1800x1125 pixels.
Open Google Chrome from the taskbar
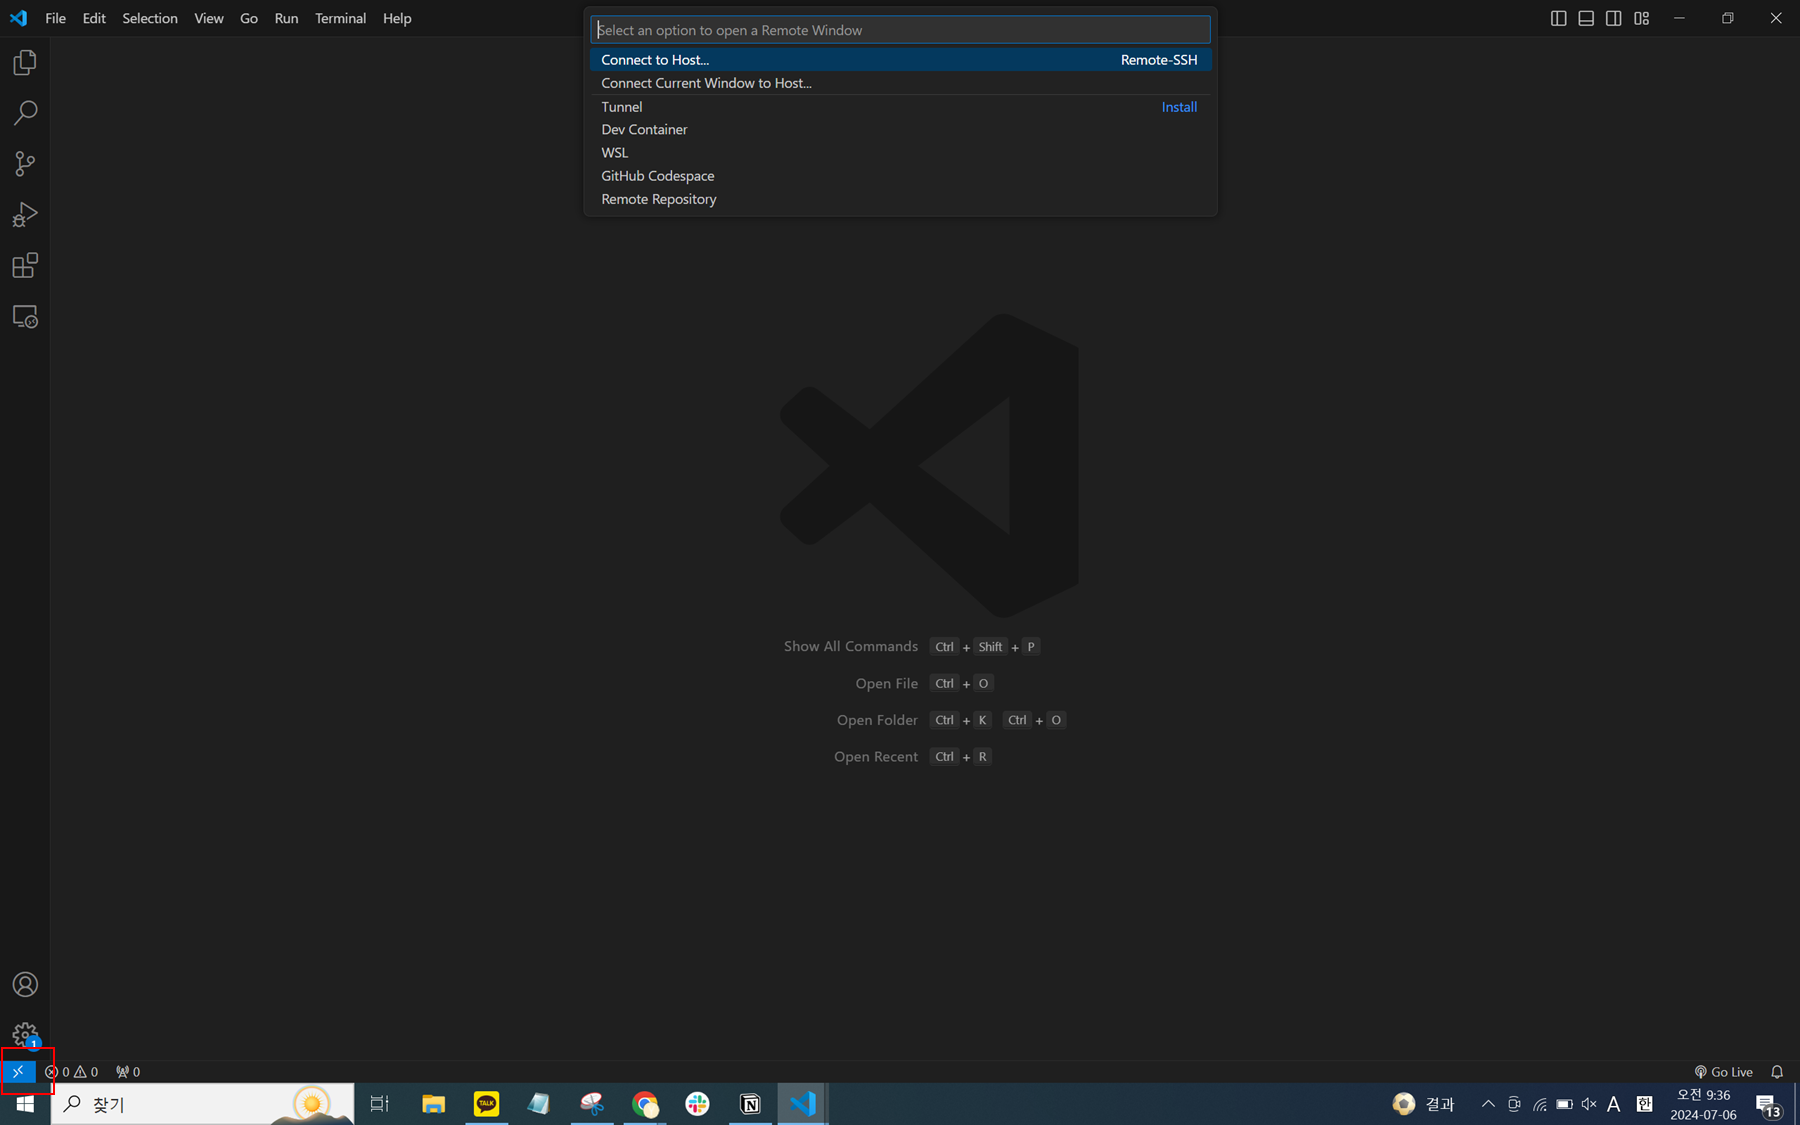[x=645, y=1104]
